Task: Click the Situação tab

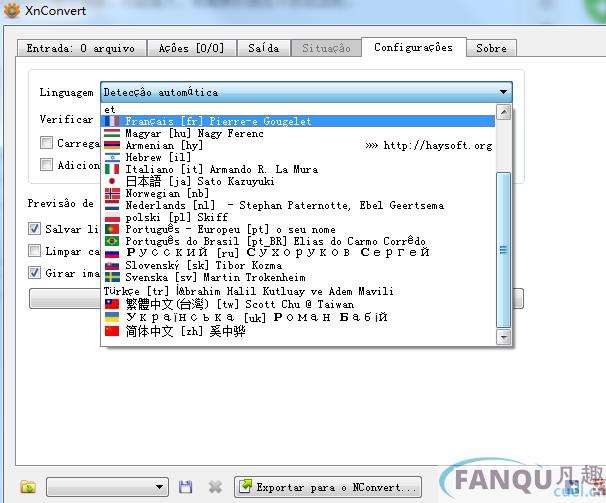Action: (326, 48)
